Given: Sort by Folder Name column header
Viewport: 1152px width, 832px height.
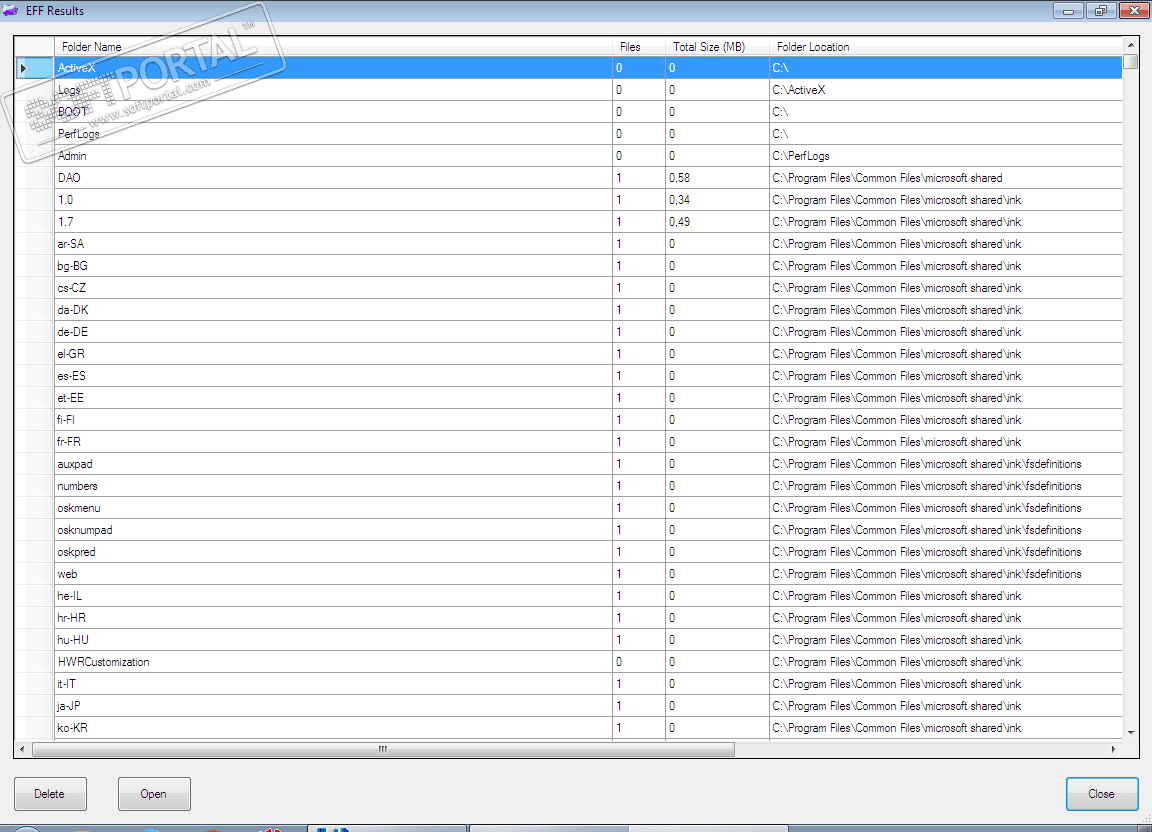Looking at the screenshot, I should [334, 46].
